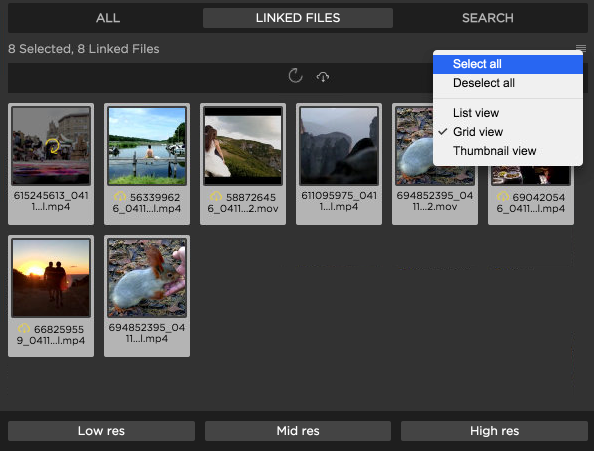Click the Low res button

click(101, 431)
